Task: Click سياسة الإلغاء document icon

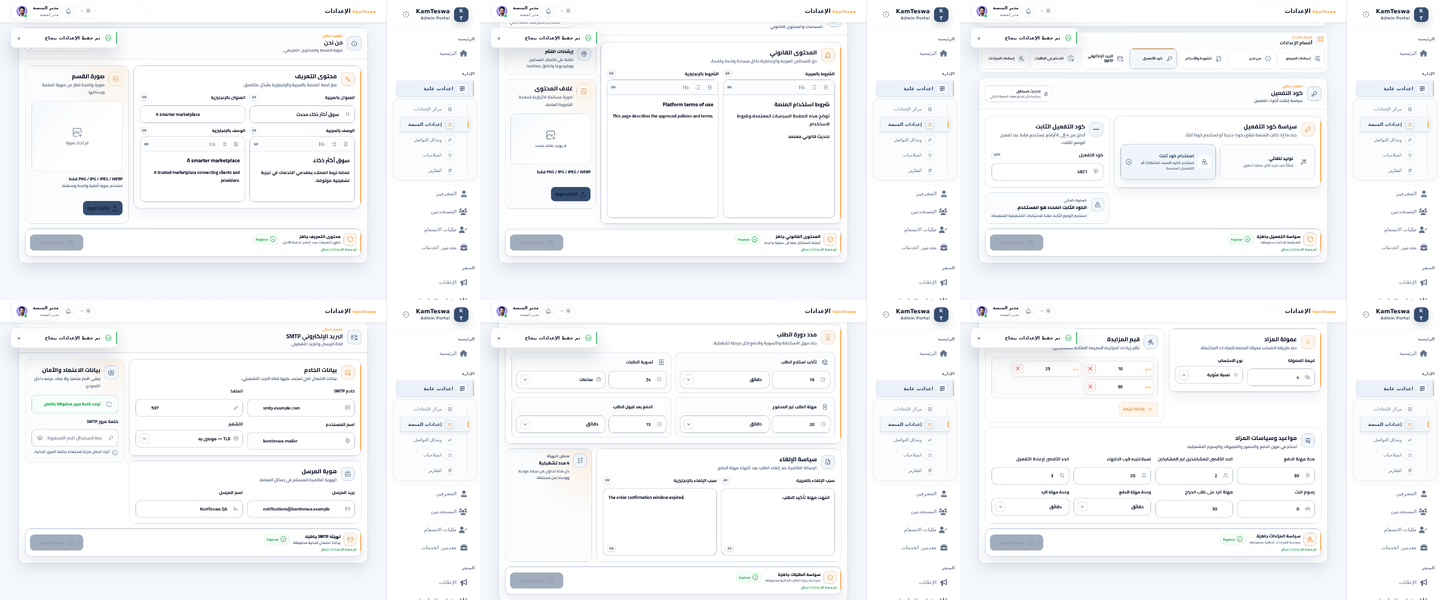Action: [828, 464]
